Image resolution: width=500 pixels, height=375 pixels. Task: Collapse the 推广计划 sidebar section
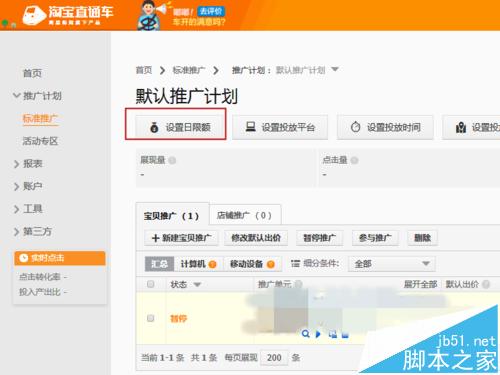(x=17, y=96)
